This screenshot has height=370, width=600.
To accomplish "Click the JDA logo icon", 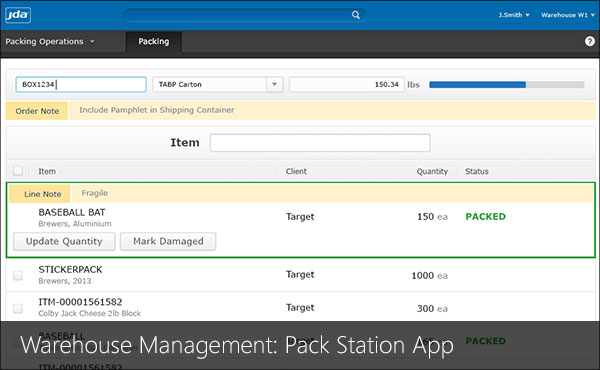I will point(18,15).
